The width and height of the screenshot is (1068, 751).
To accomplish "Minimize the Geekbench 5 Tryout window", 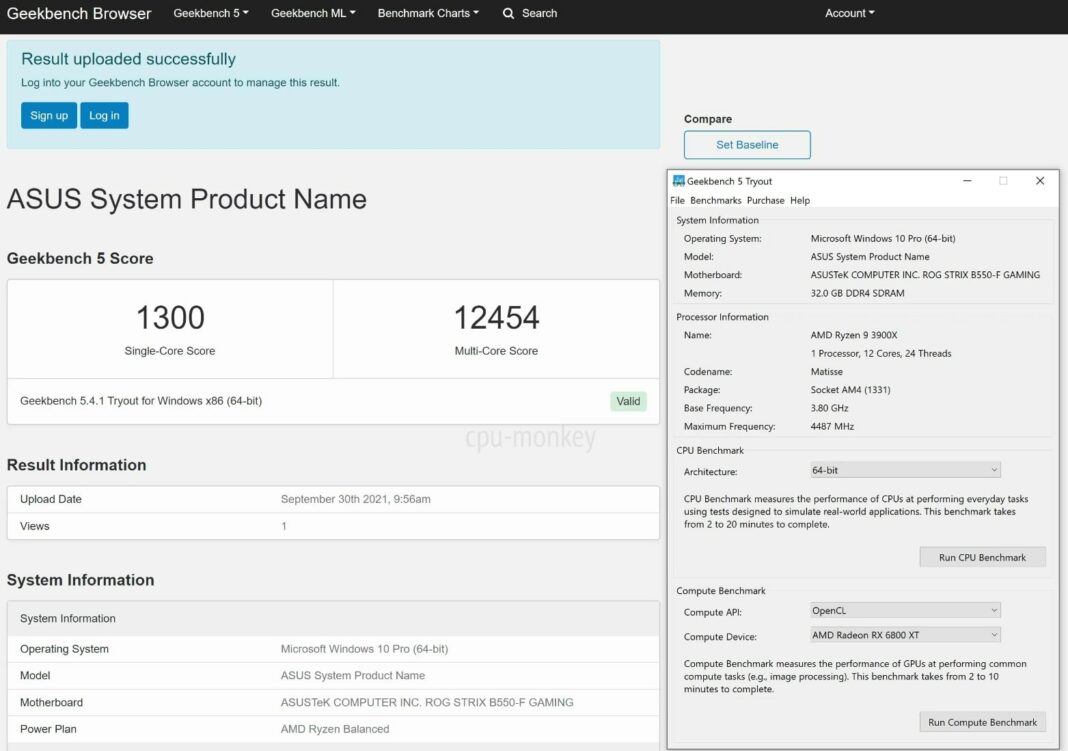I will (967, 181).
